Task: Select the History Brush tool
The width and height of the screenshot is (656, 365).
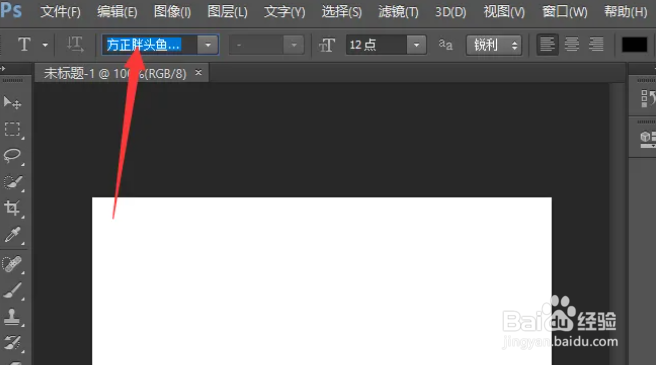Action: point(12,342)
